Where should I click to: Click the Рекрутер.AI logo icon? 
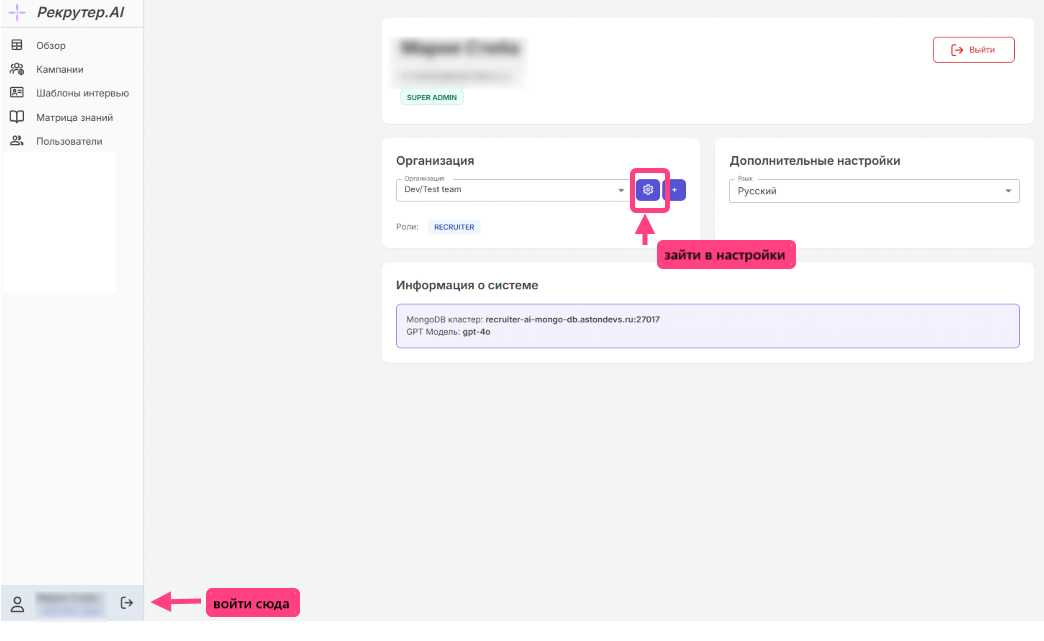click(x=17, y=13)
